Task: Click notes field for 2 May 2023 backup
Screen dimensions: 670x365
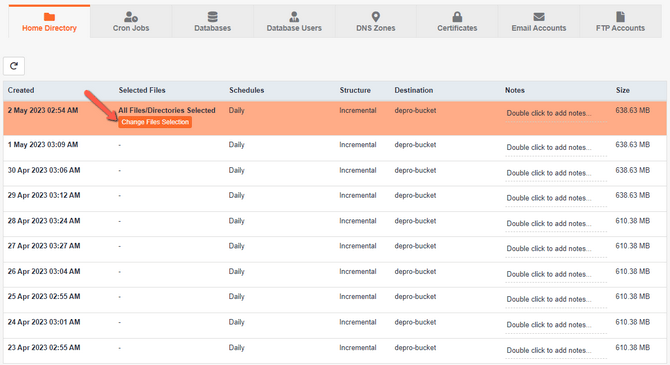Action: pos(556,114)
